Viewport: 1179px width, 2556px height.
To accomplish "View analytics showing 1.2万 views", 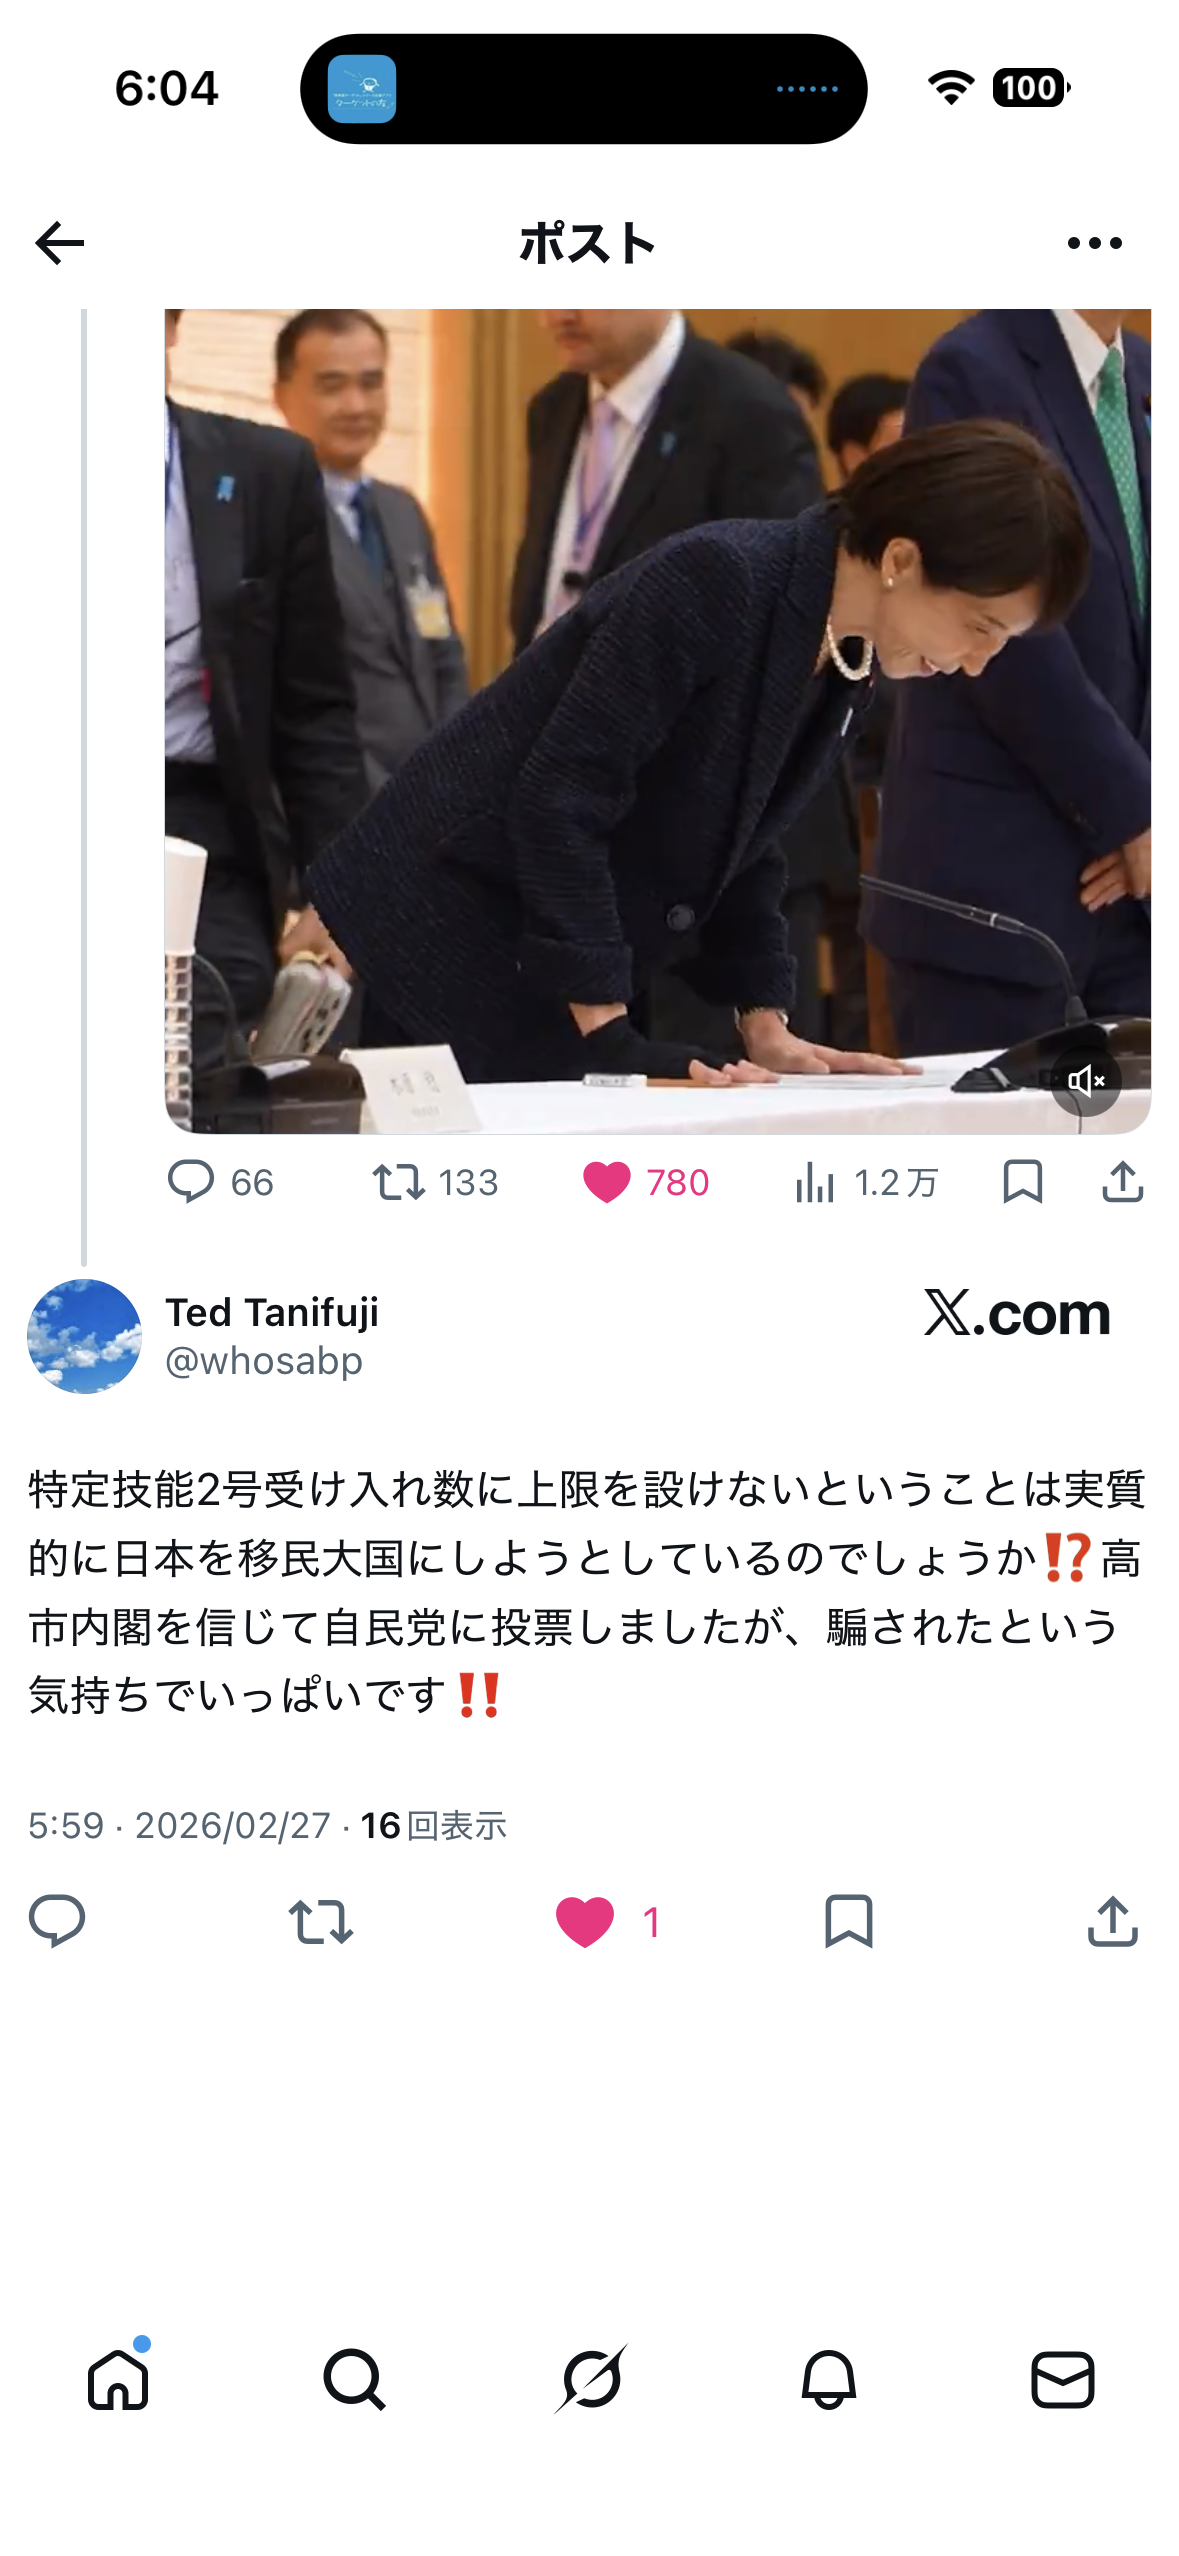I will pos(866,1182).
